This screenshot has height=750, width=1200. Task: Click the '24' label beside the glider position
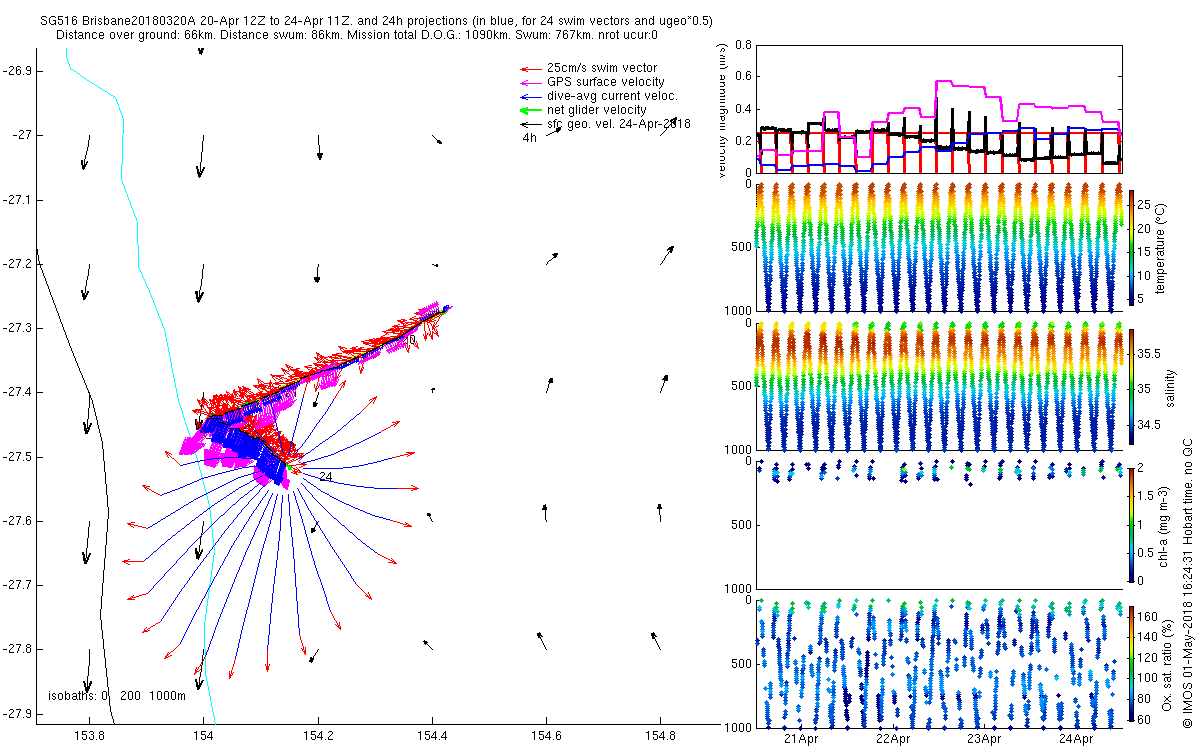pyautogui.click(x=325, y=477)
